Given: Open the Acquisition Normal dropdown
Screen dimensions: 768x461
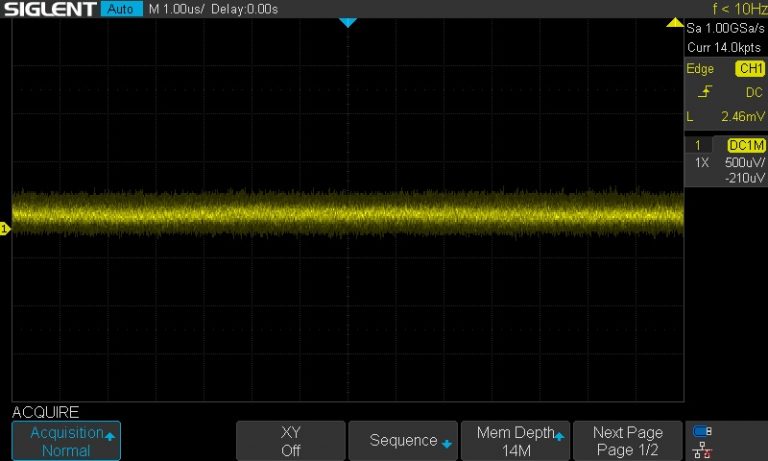Looking at the screenshot, I should [x=66, y=441].
